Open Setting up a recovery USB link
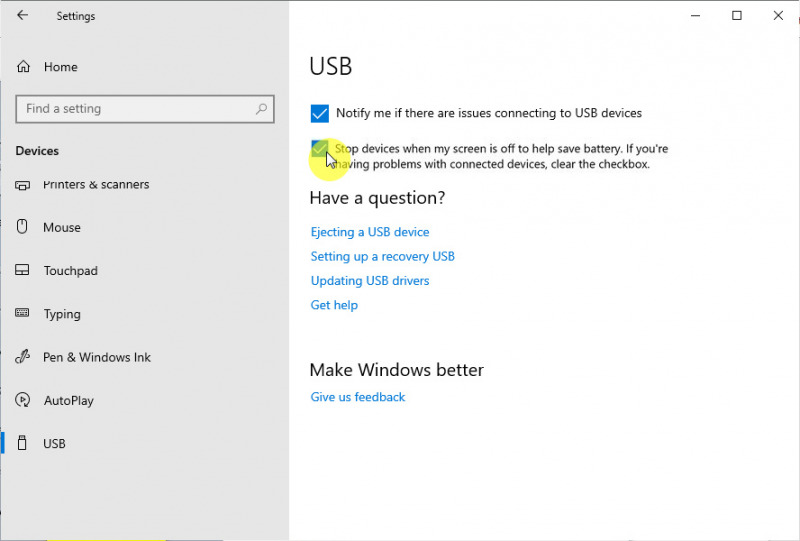This screenshot has width=800, height=541. (383, 256)
